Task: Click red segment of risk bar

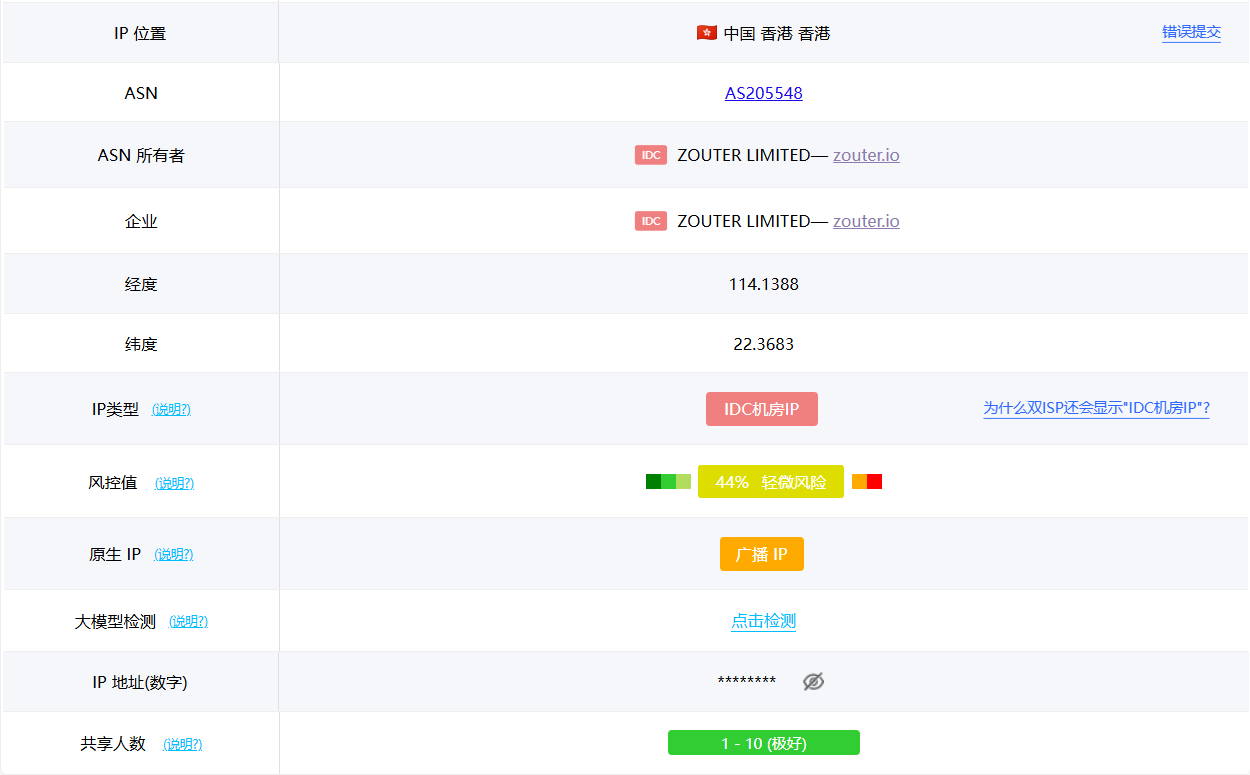Action: pos(874,482)
